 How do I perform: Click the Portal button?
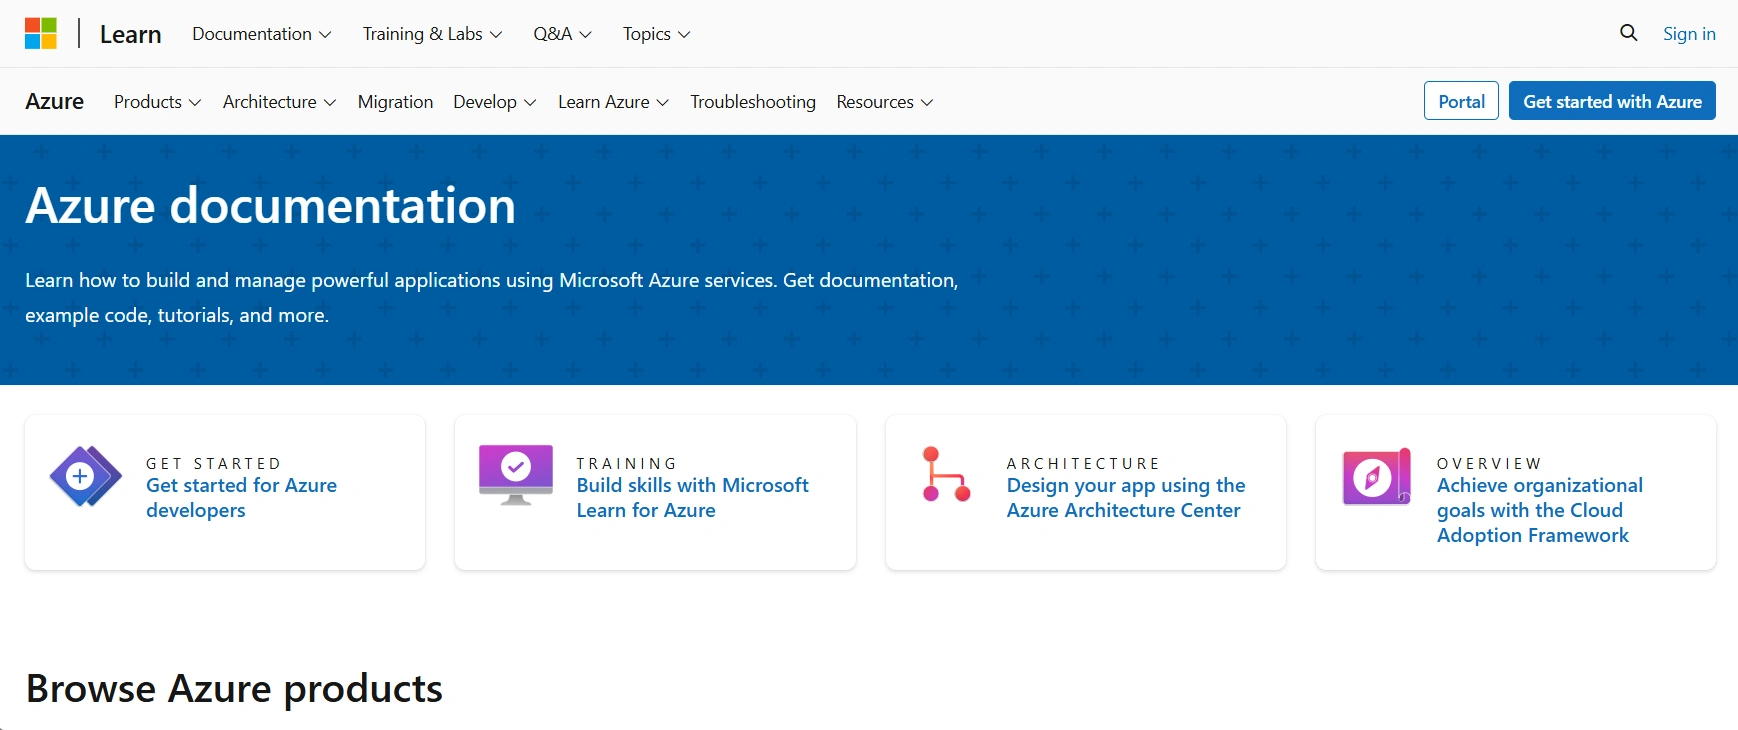[1461, 101]
